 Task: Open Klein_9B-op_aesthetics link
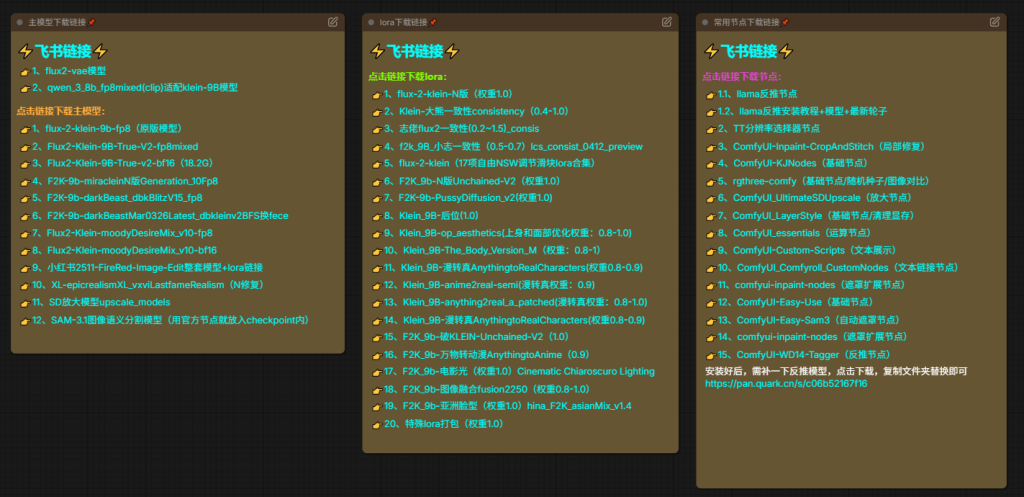tap(507, 233)
